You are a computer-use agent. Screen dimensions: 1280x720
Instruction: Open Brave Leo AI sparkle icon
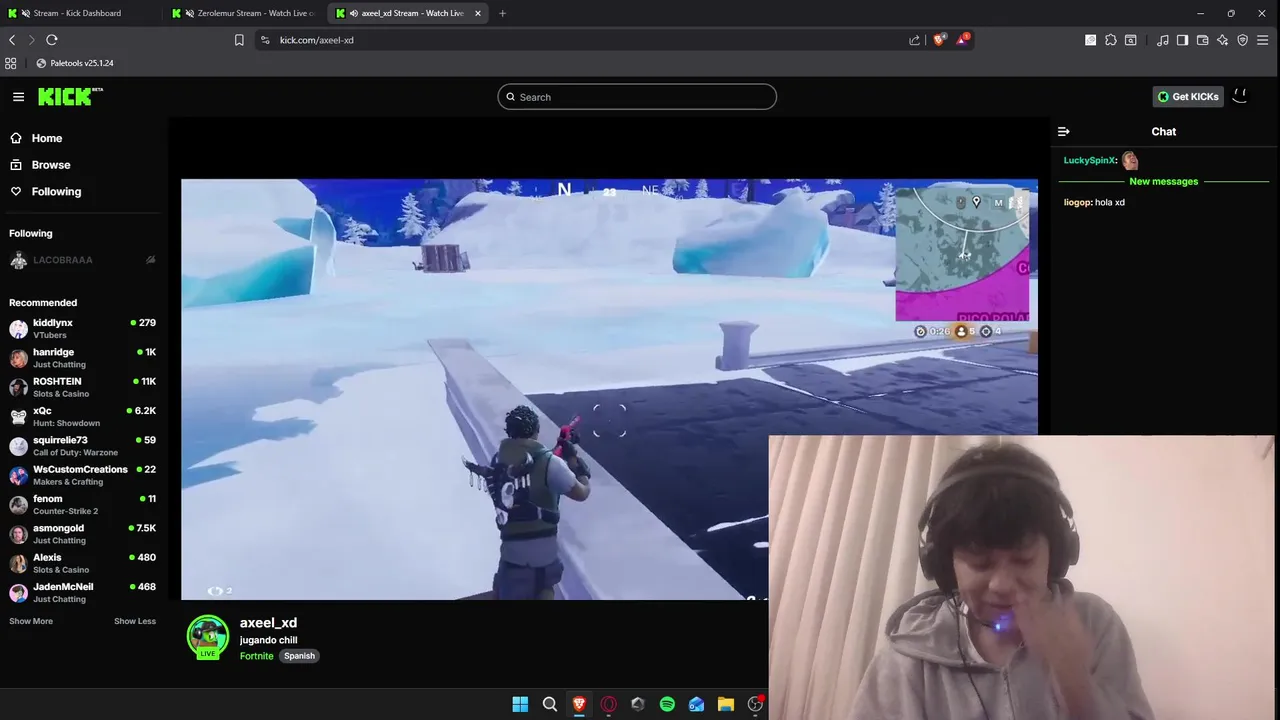click(x=1223, y=40)
